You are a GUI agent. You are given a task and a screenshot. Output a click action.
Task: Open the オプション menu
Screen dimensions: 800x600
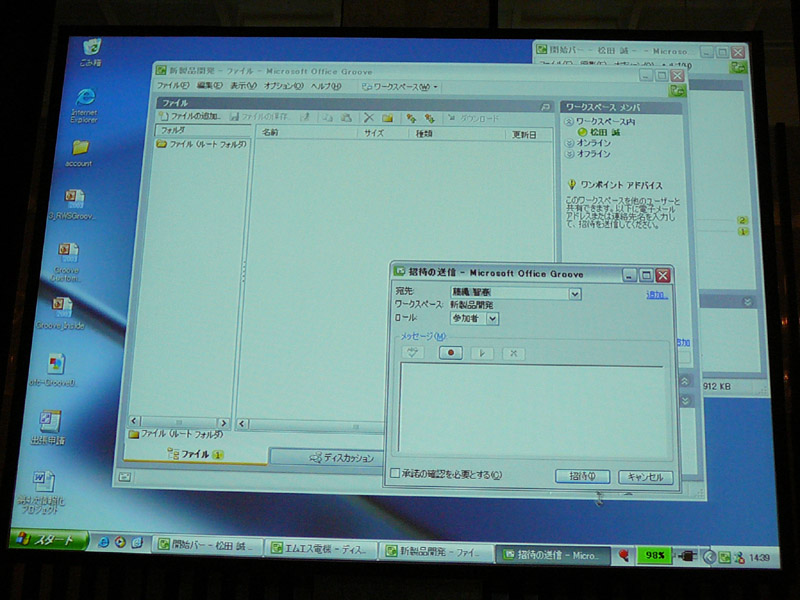284,86
